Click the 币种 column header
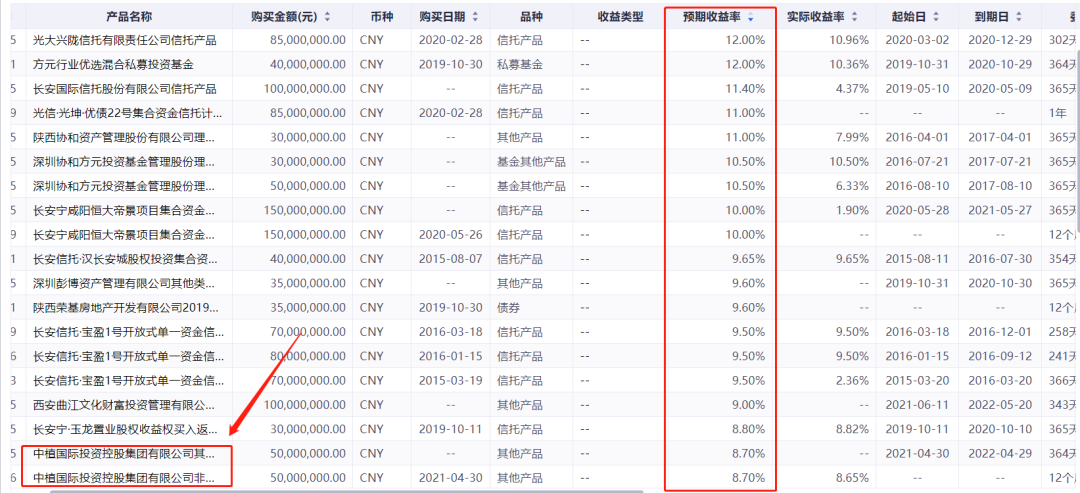 click(382, 17)
